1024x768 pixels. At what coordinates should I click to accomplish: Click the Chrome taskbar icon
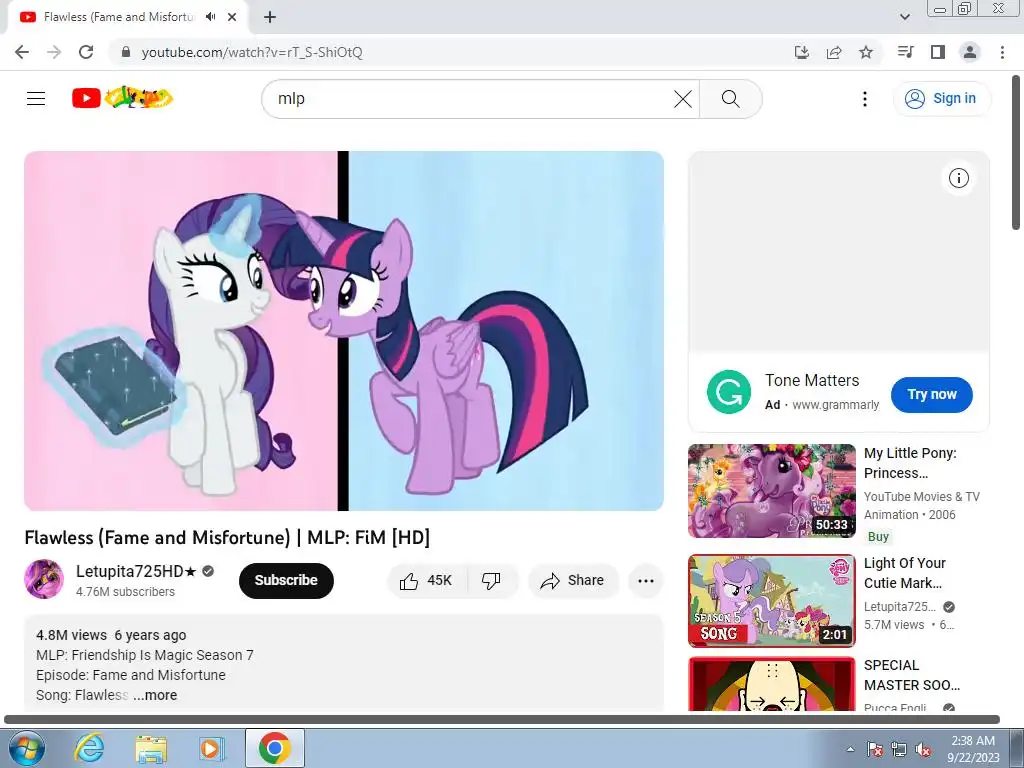[274, 748]
